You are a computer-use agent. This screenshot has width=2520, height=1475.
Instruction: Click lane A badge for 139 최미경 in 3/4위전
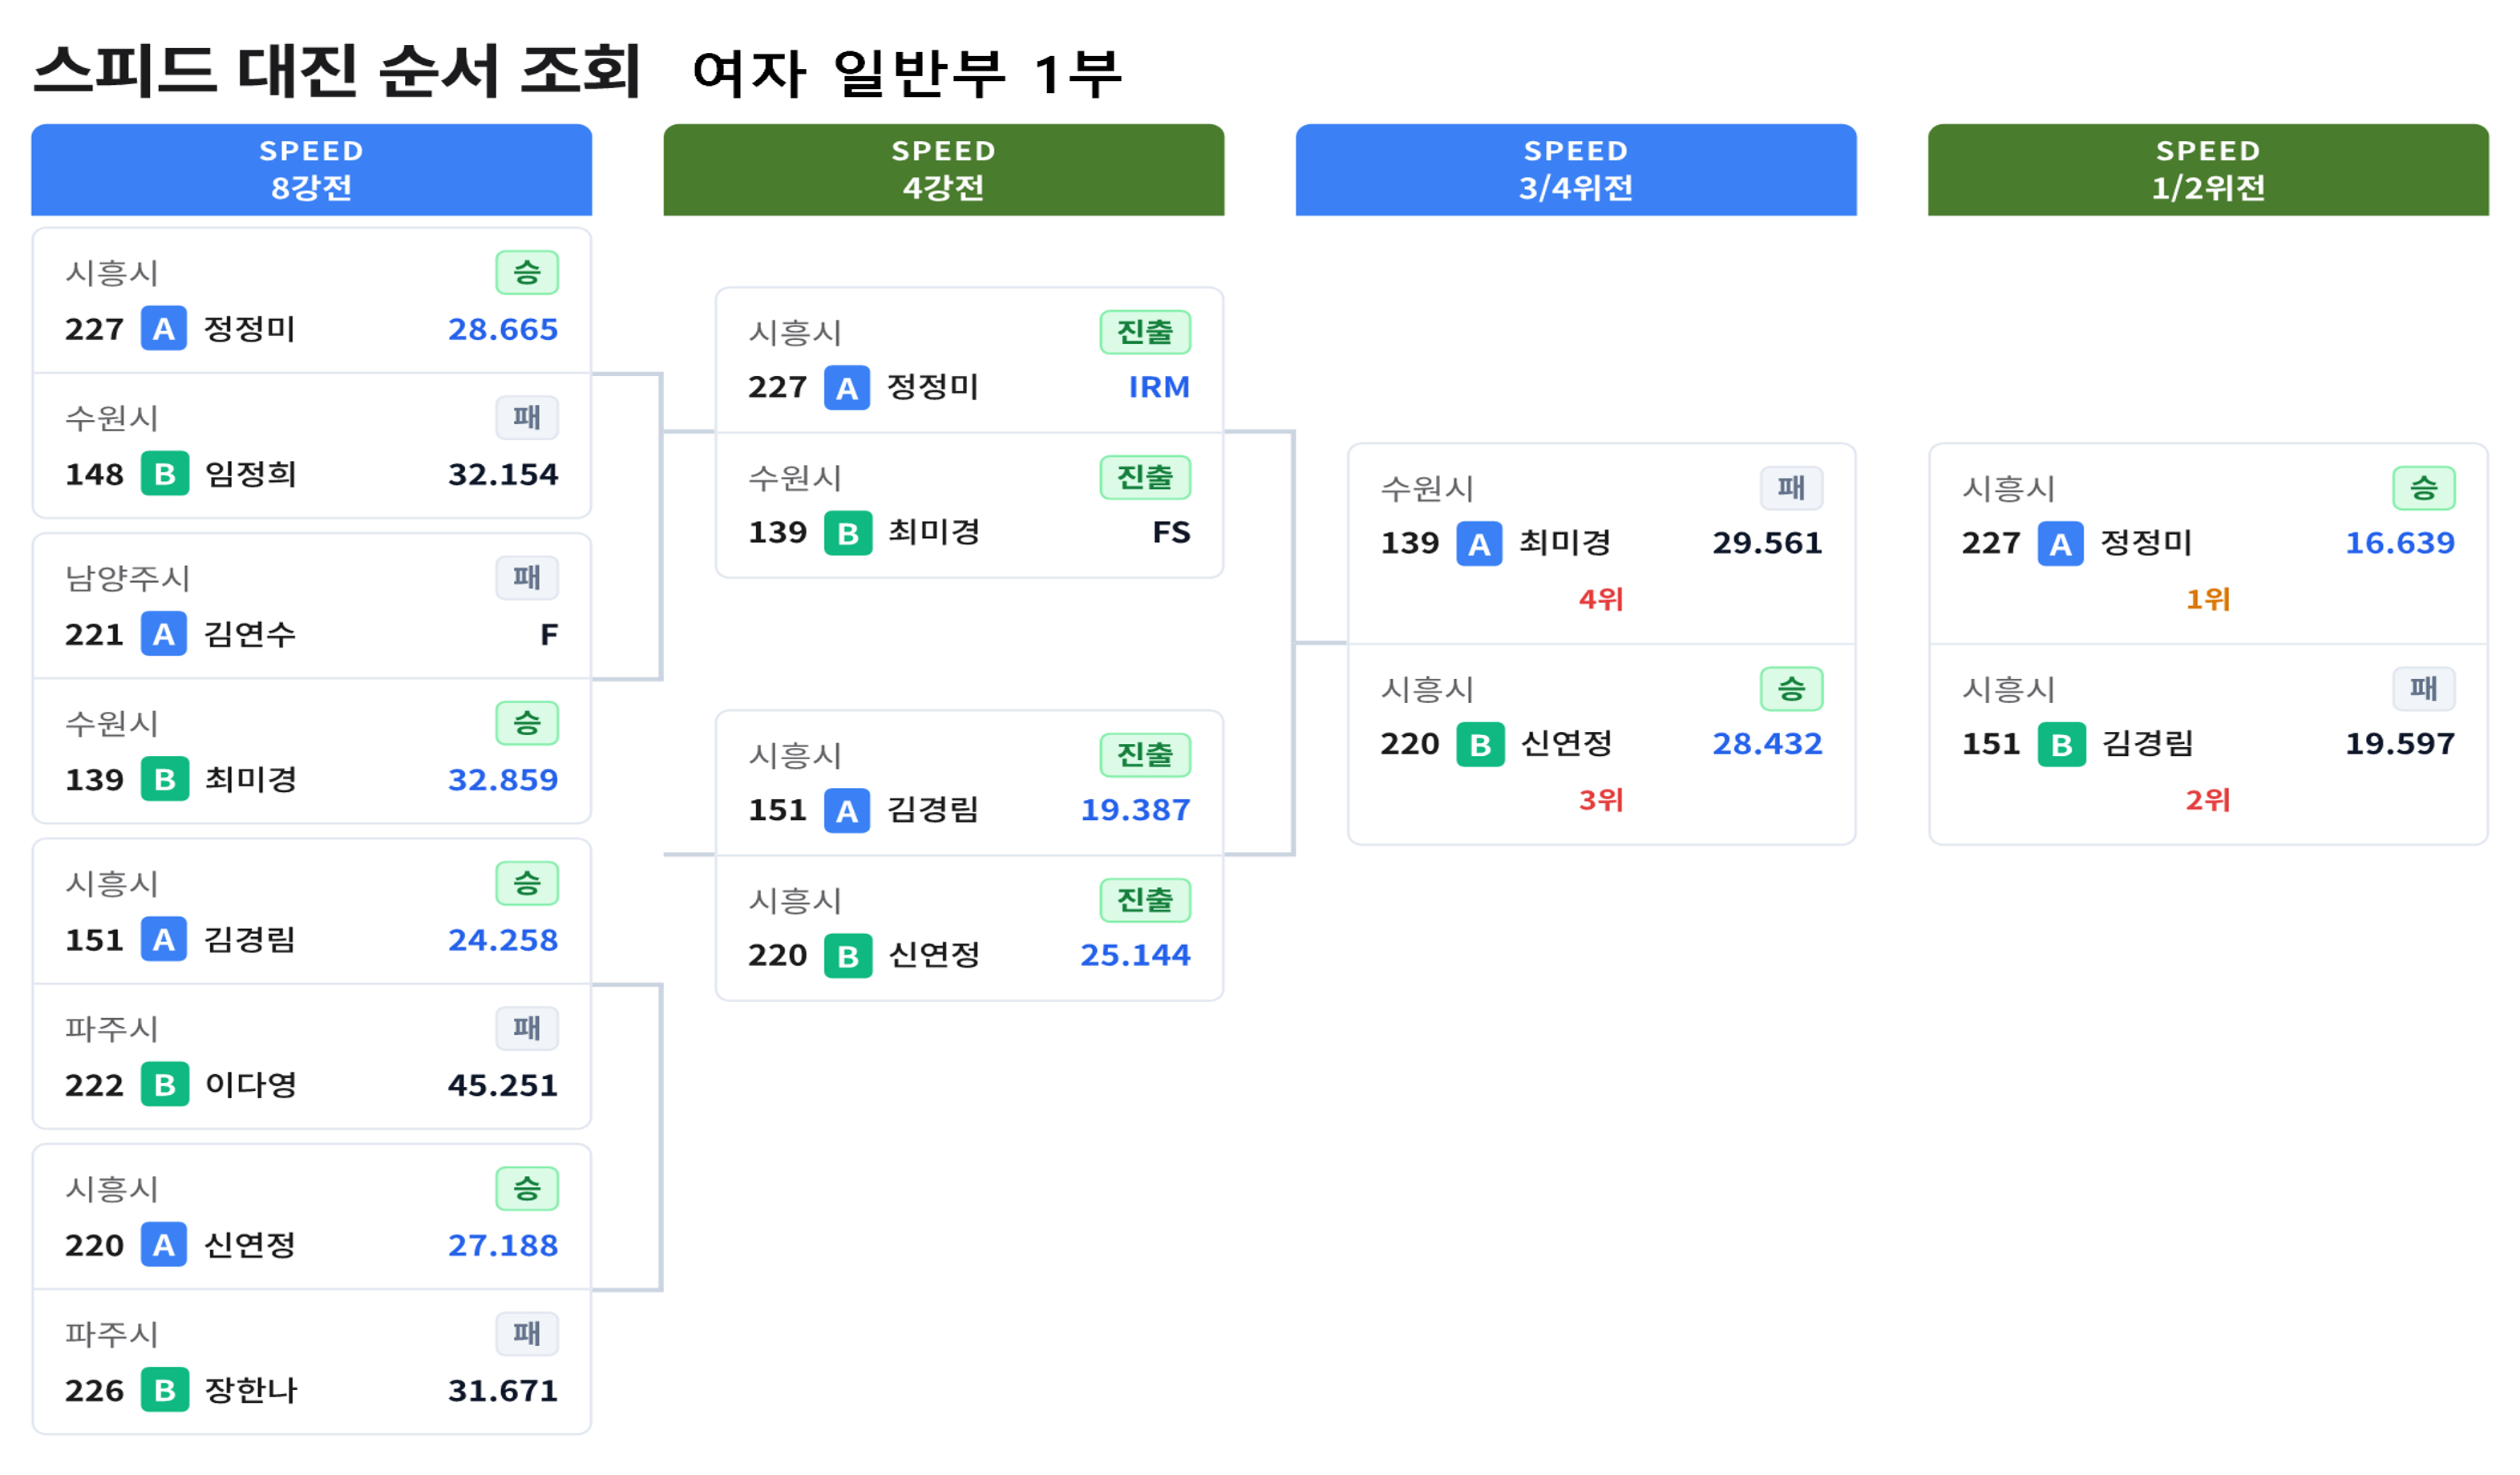click(1479, 544)
